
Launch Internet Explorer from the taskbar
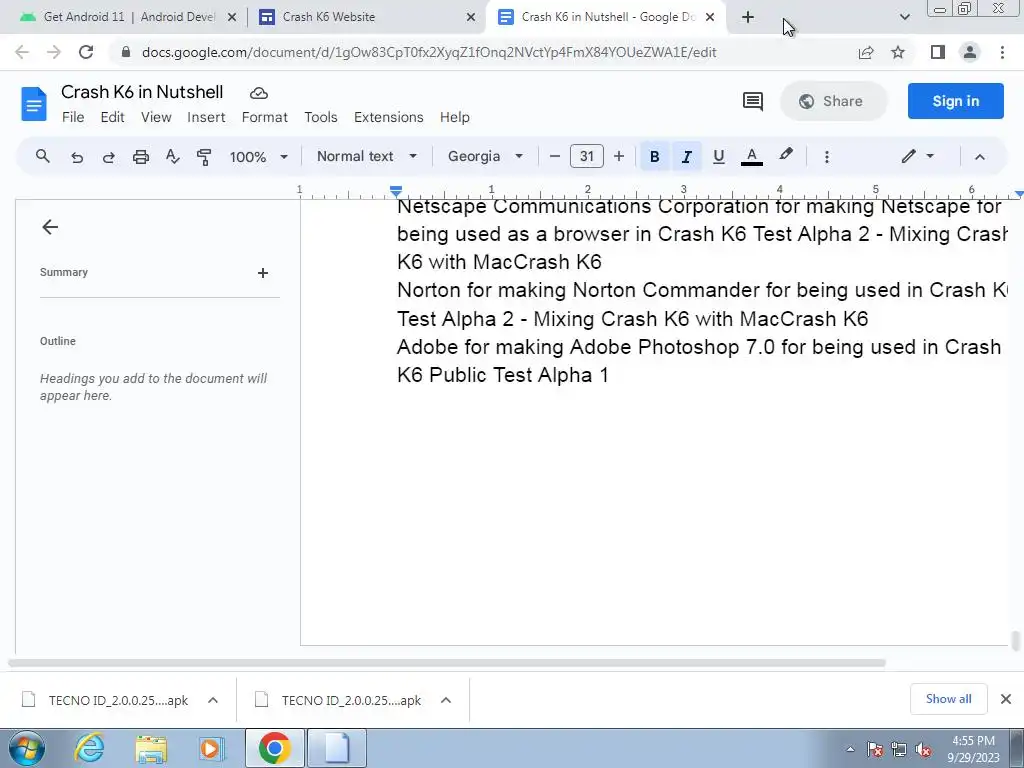89,748
